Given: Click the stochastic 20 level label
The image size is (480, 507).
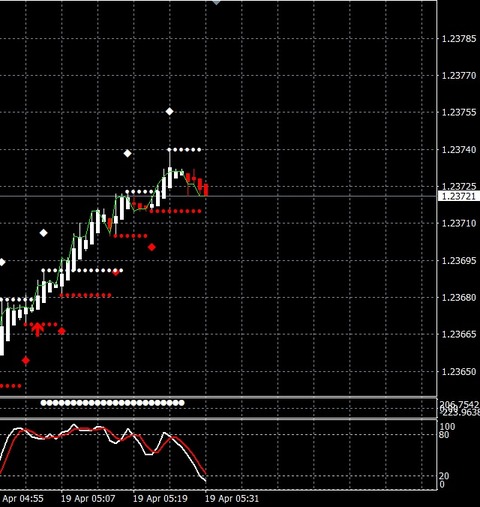Looking at the screenshot, I should (445, 476).
